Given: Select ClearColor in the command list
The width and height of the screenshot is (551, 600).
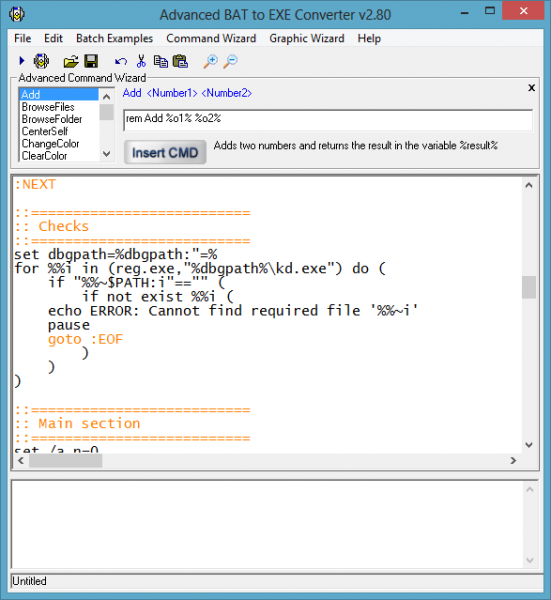Looking at the screenshot, I should (59, 156).
